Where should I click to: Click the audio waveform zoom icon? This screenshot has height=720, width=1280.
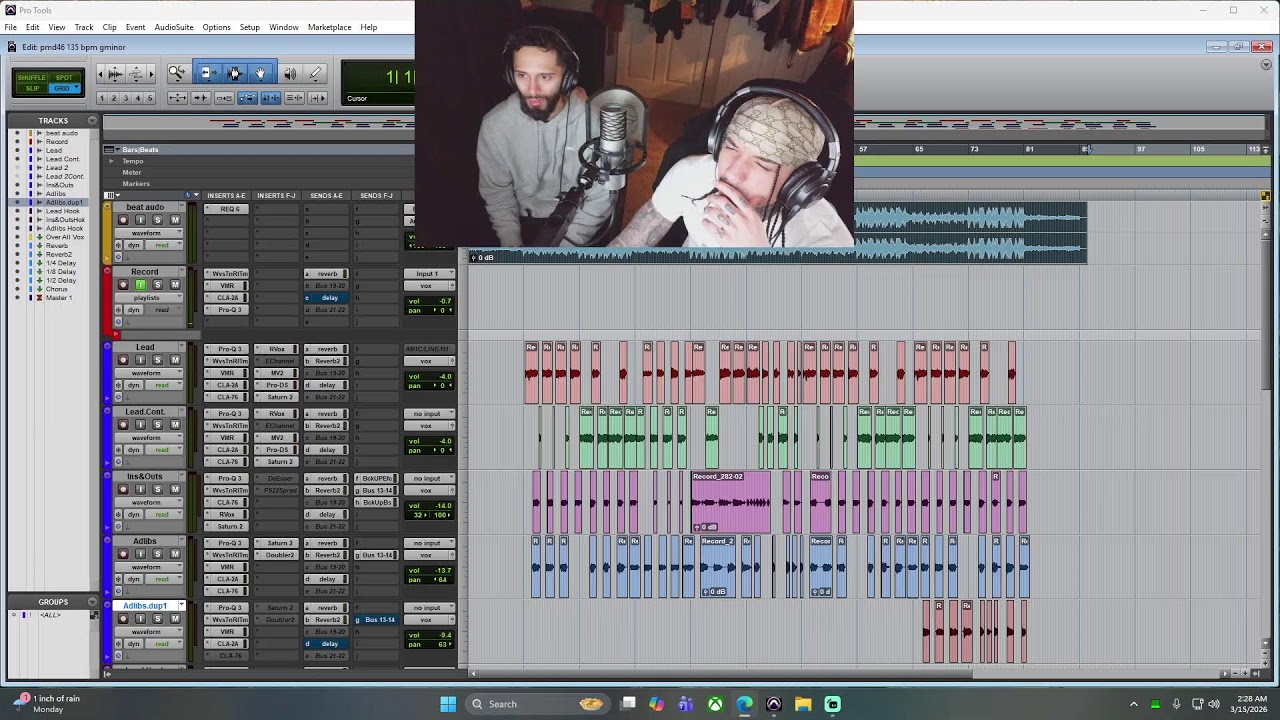(115, 73)
